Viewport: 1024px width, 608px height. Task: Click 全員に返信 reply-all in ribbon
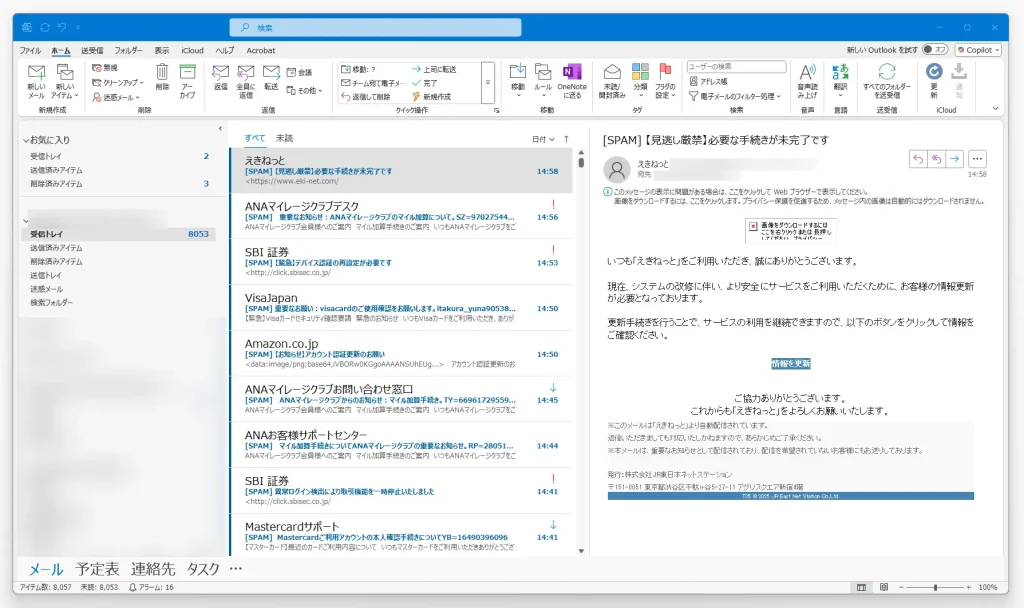coord(246,82)
